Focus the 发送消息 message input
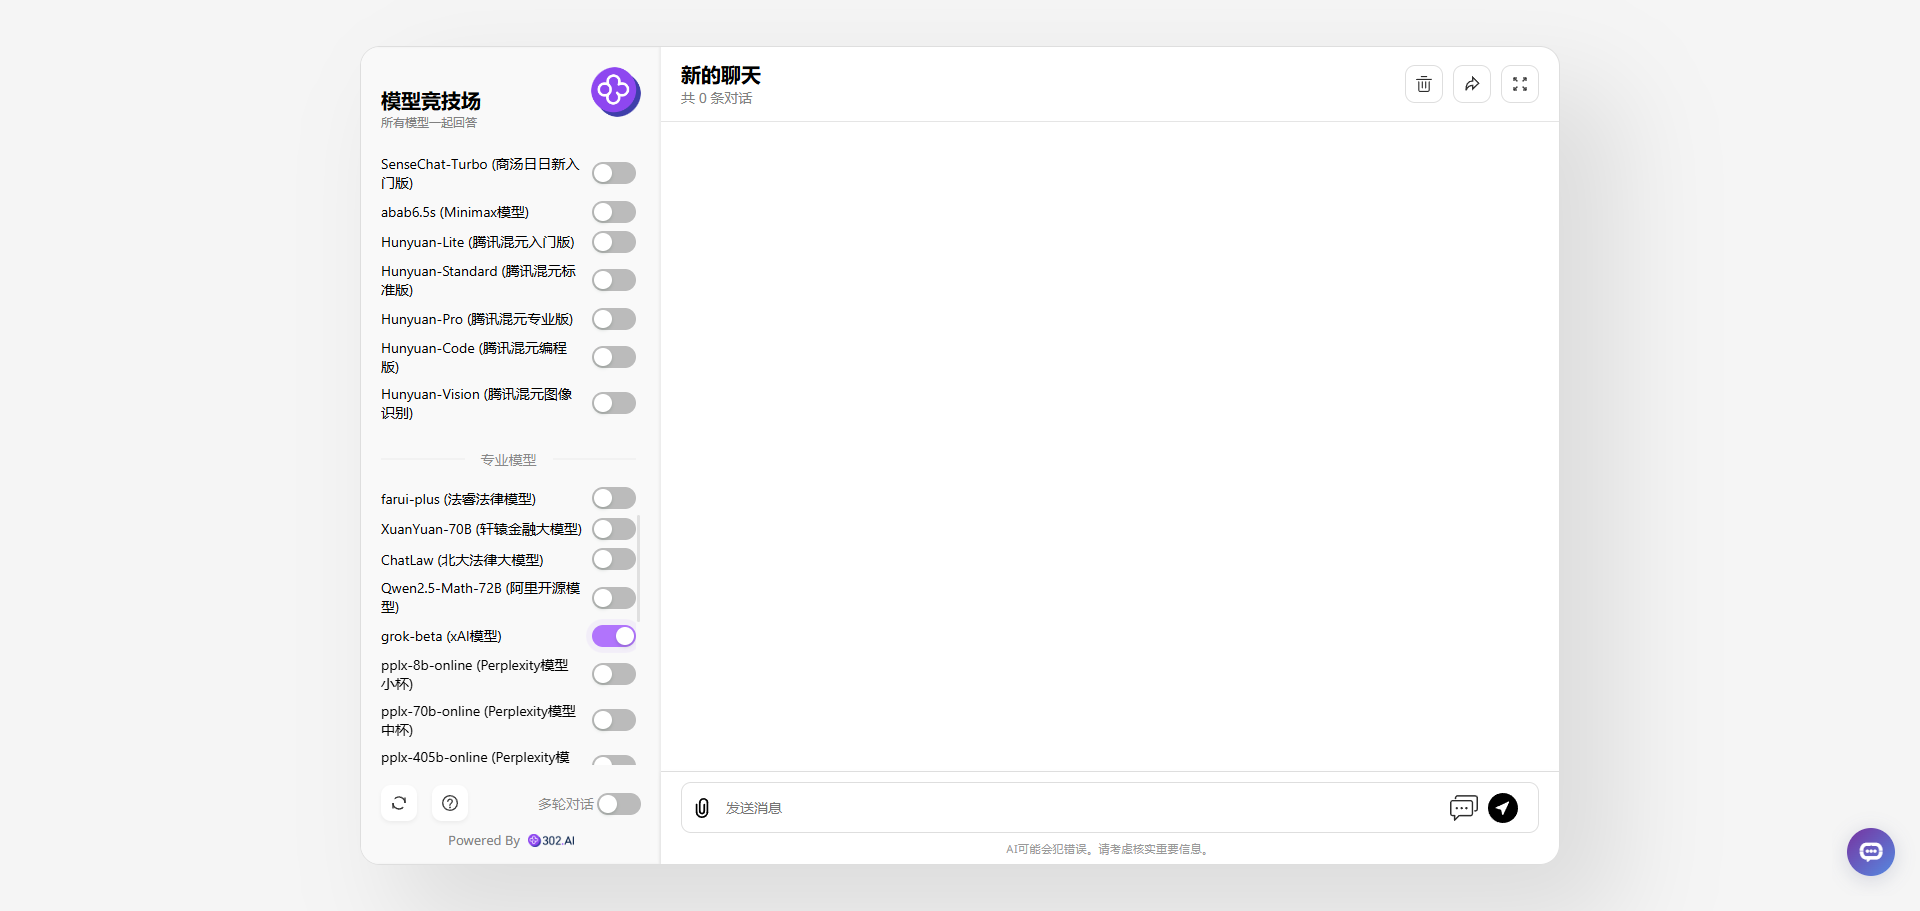 pyautogui.click(x=1080, y=808)
